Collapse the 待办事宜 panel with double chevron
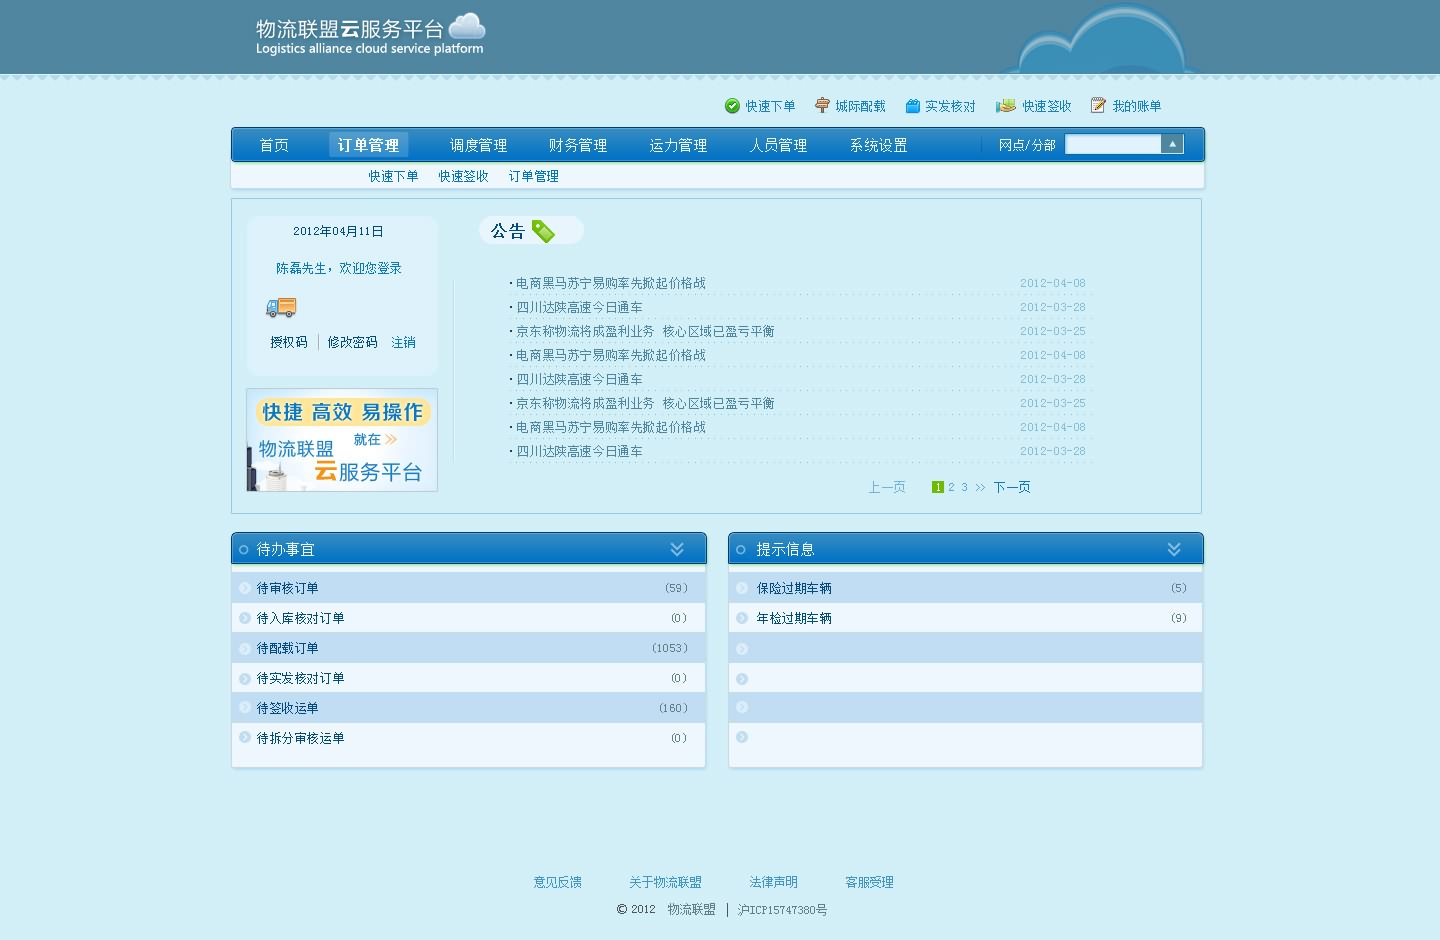 coord(677,549)
